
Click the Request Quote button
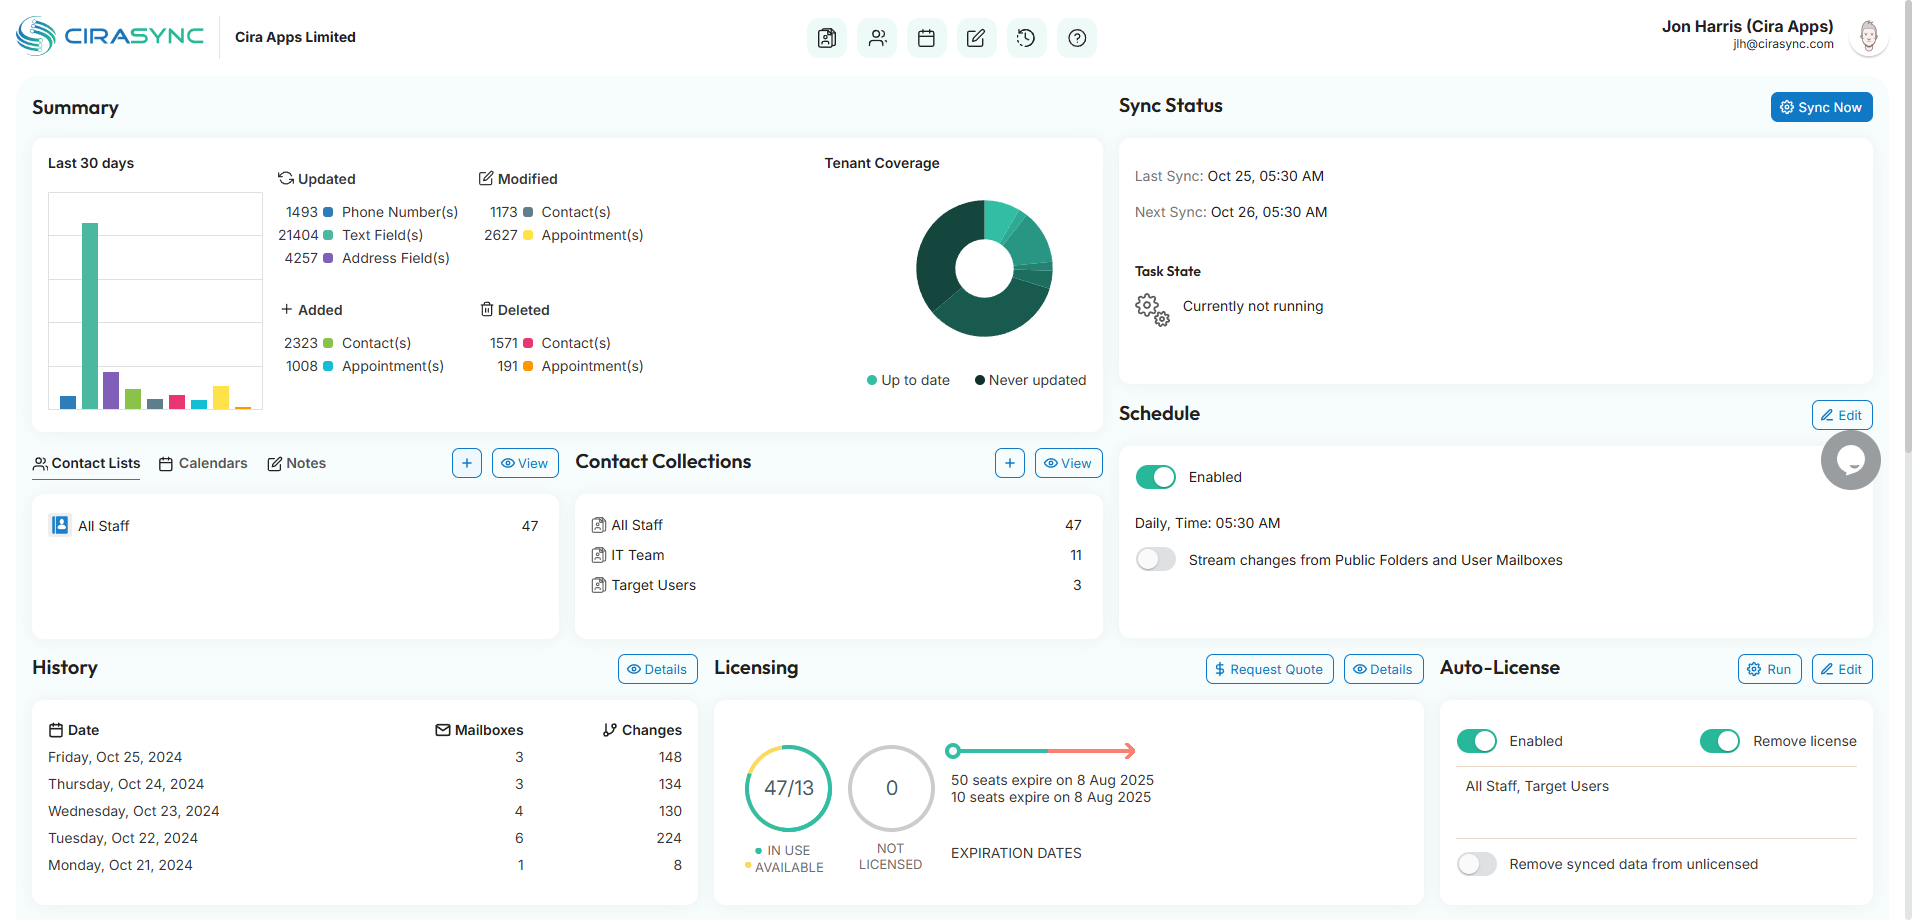[x=1269, y=669]
